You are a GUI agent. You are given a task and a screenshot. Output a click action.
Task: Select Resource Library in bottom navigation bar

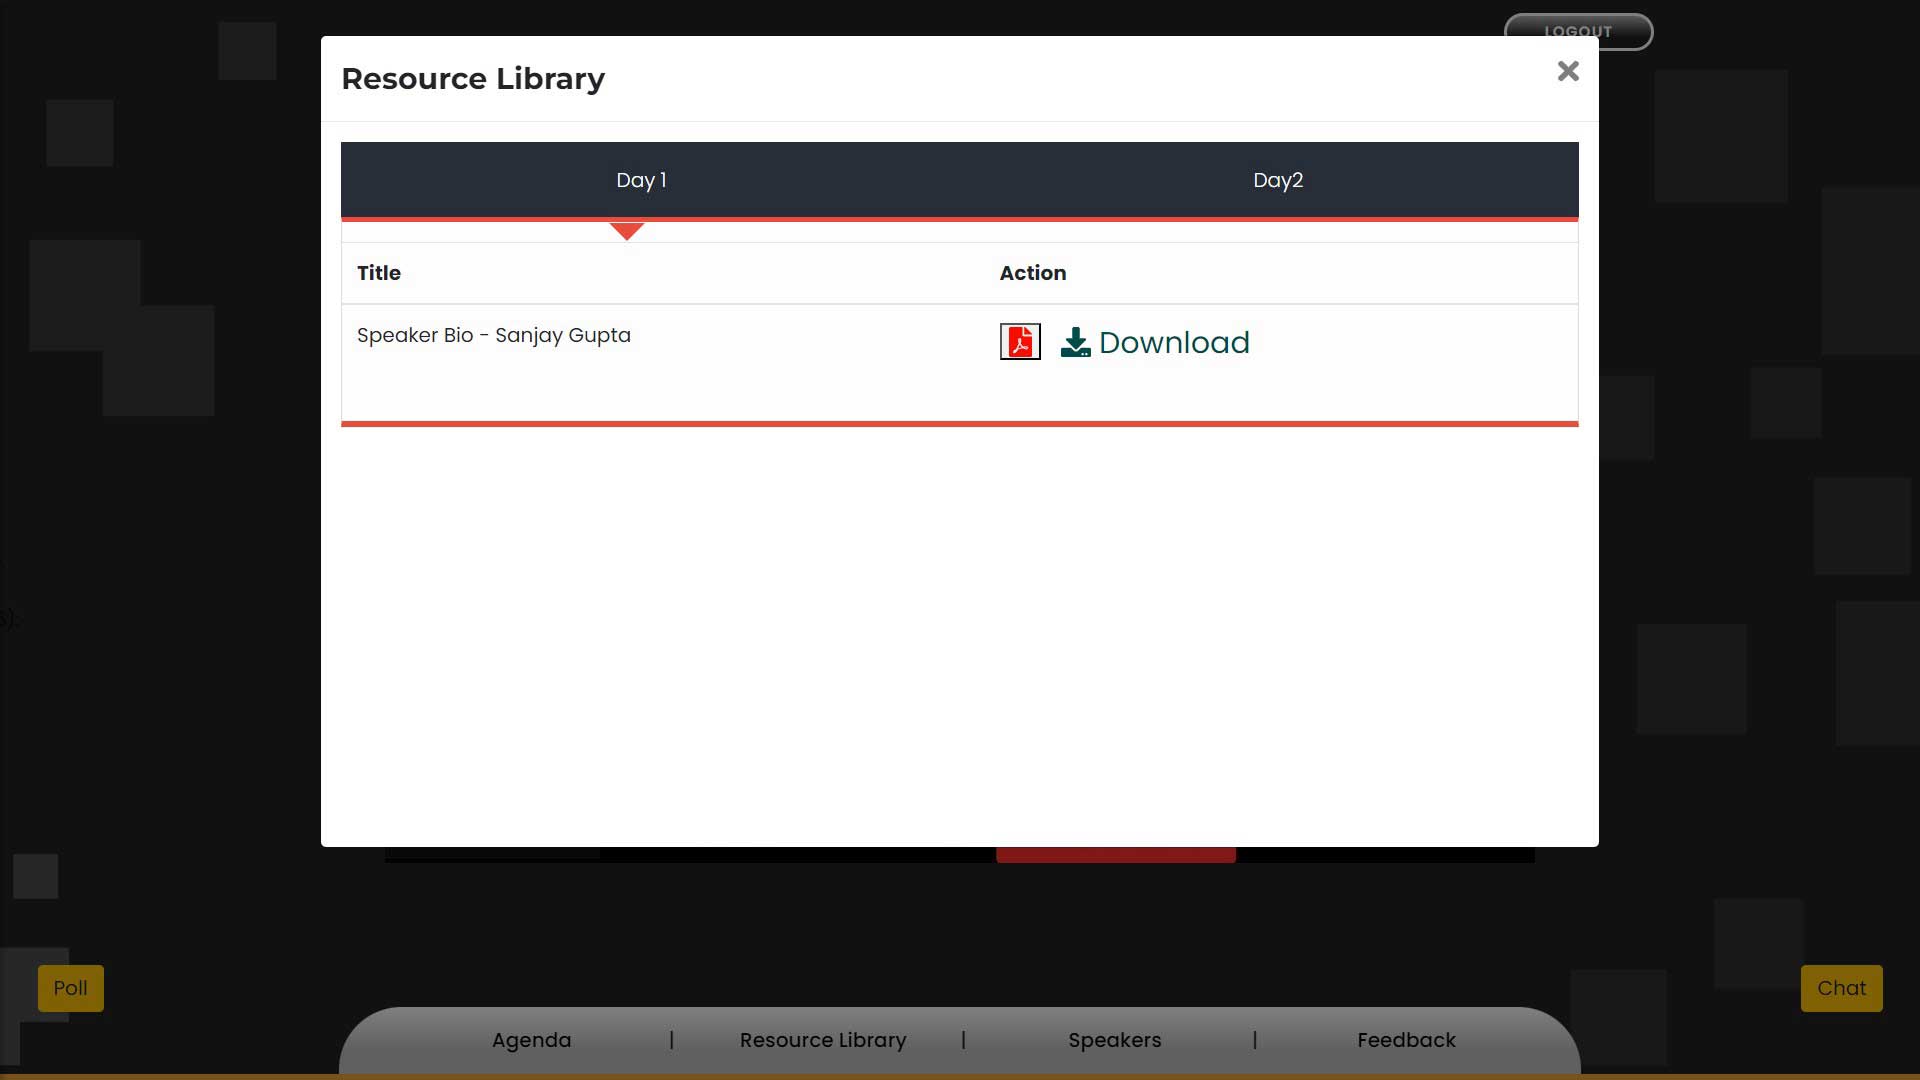[x=823, y=1040]
